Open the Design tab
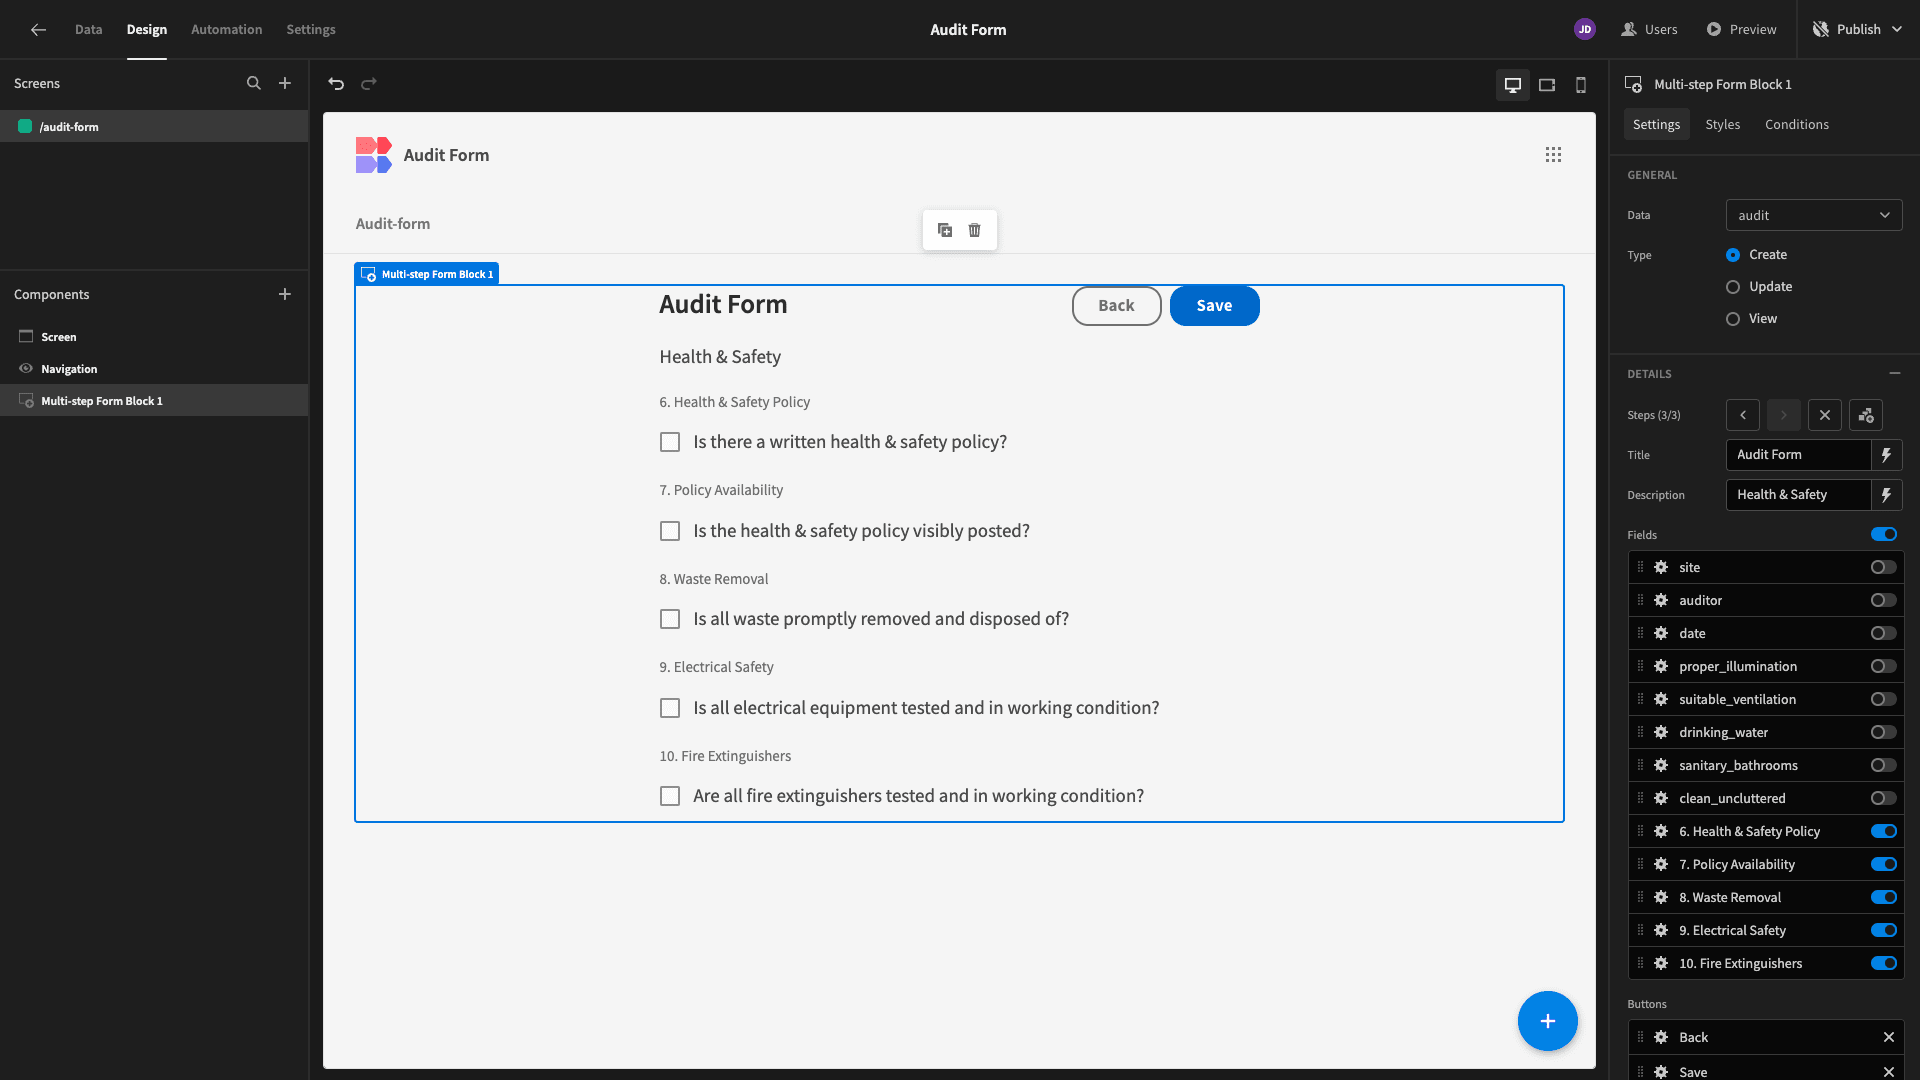Viewport: 1920px width, 1080px height. pos(147,30)
